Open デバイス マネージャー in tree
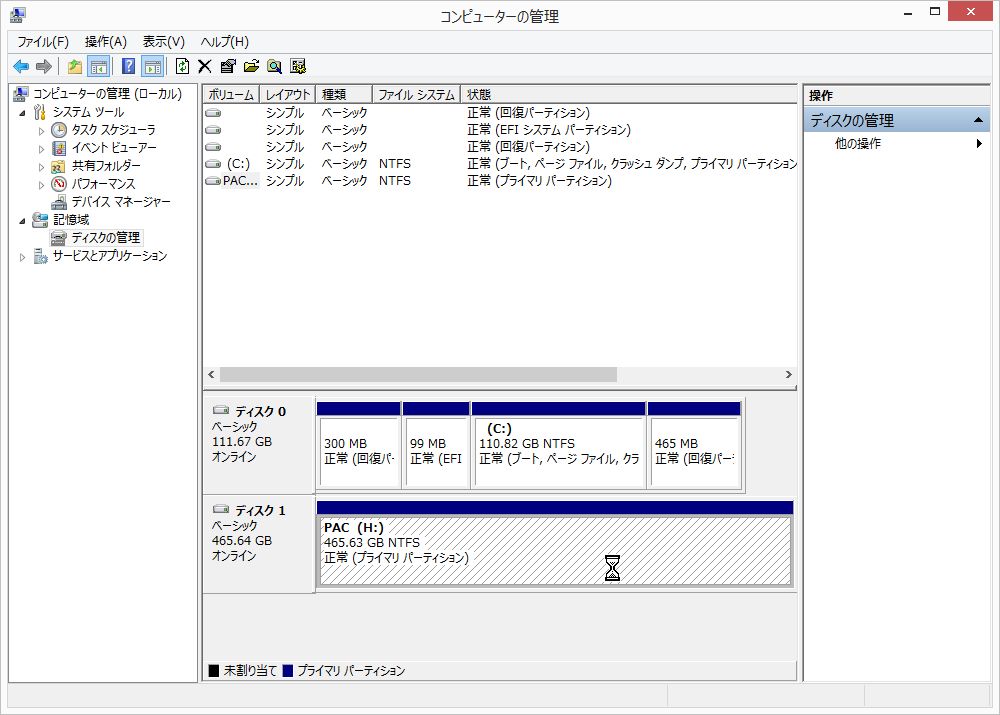Image resolution: width=1000 pixels, height=715 pixels. [121, 202]
